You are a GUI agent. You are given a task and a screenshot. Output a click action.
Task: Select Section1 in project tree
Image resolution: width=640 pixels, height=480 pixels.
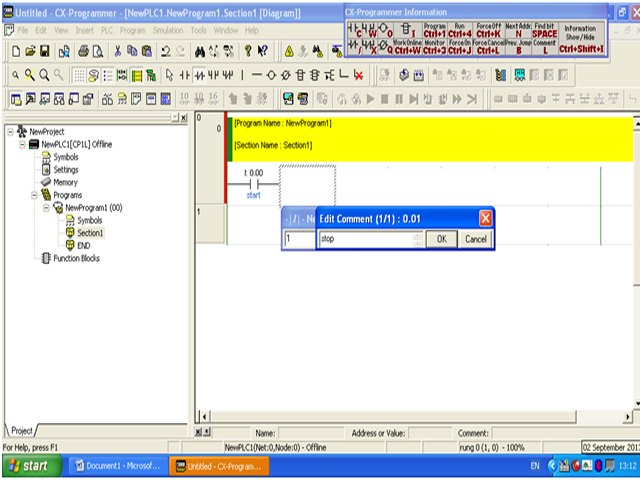[x=90, y=233]
